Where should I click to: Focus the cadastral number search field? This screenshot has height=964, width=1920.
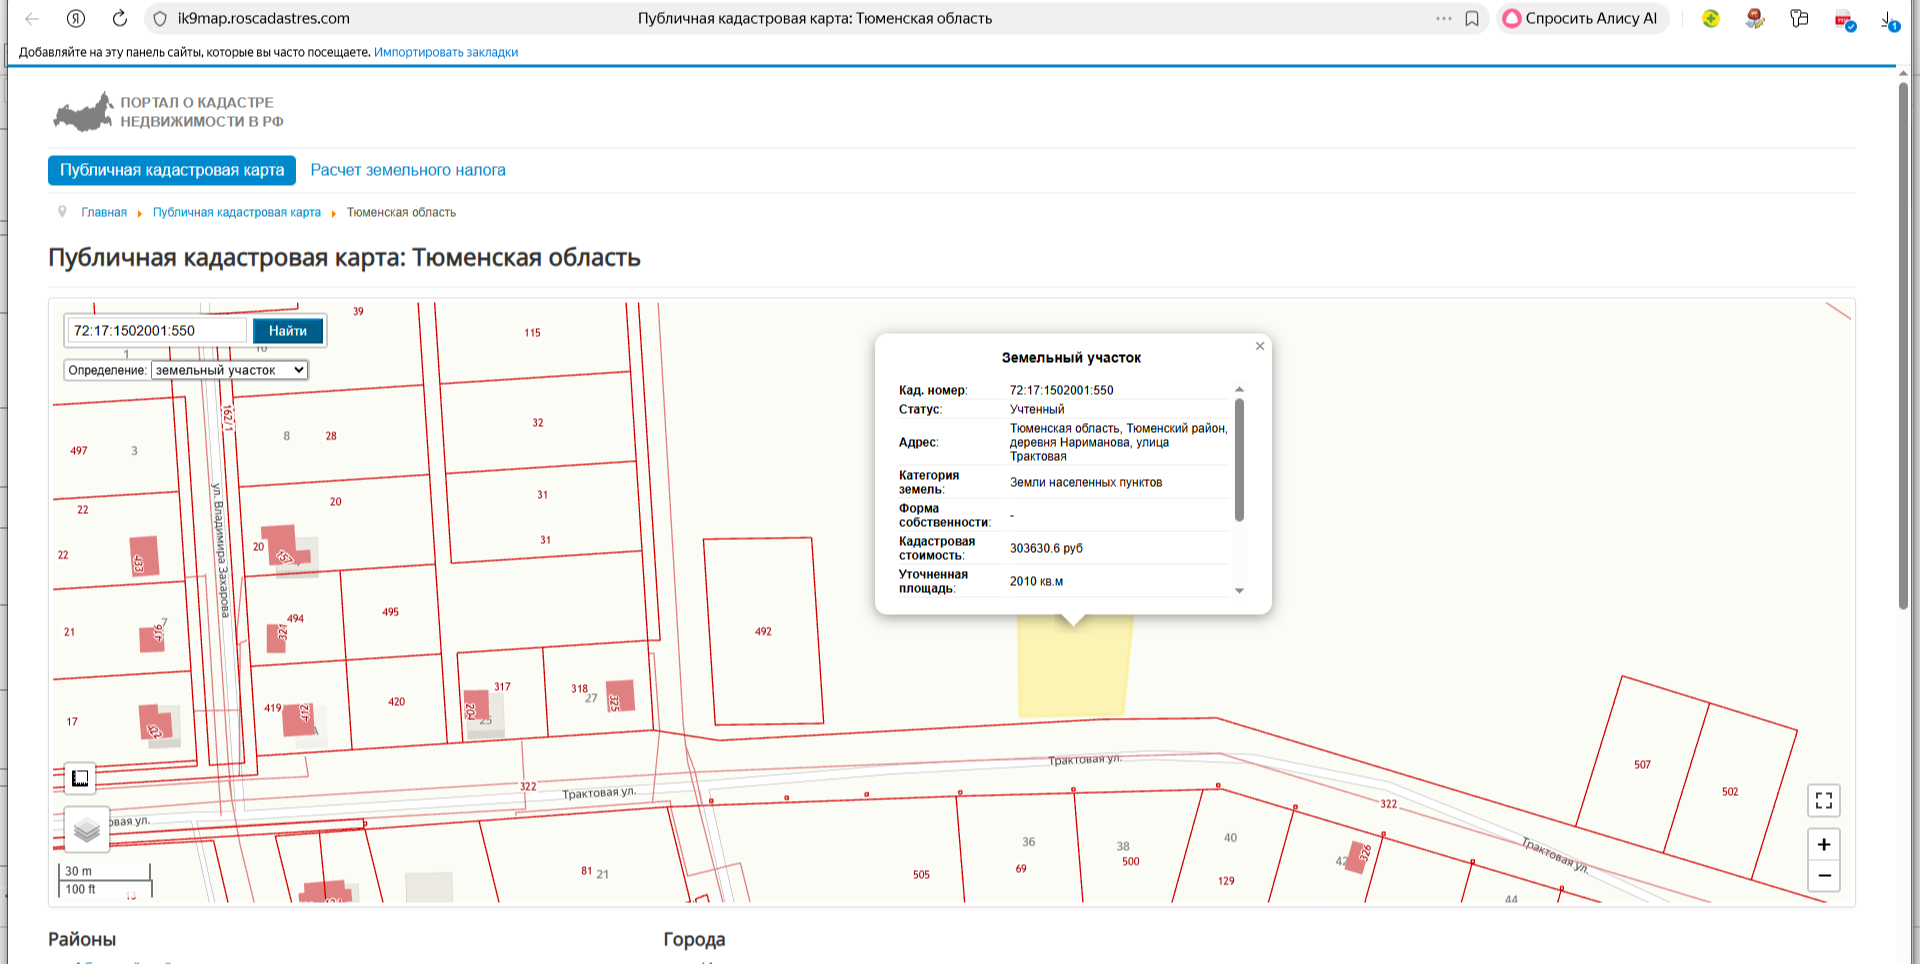tap(157, 331)
